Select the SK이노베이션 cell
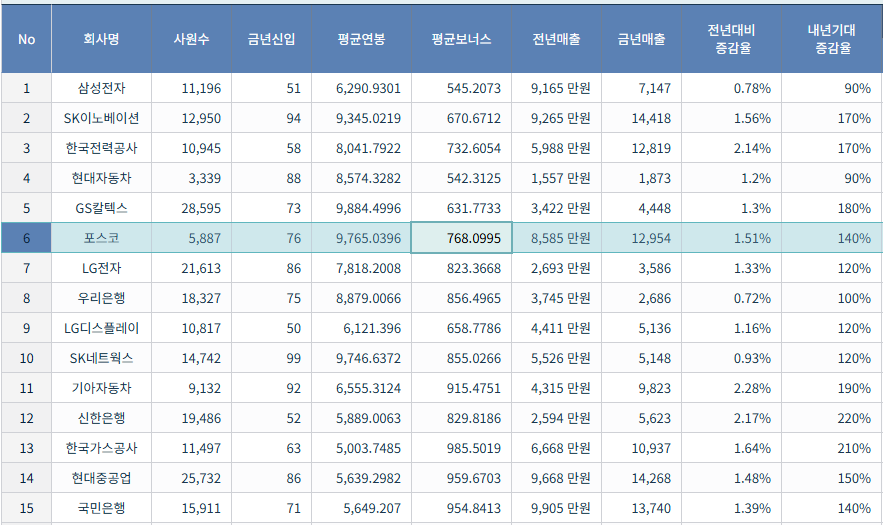The height and width of the screenshot is (525, 883). 101,118
